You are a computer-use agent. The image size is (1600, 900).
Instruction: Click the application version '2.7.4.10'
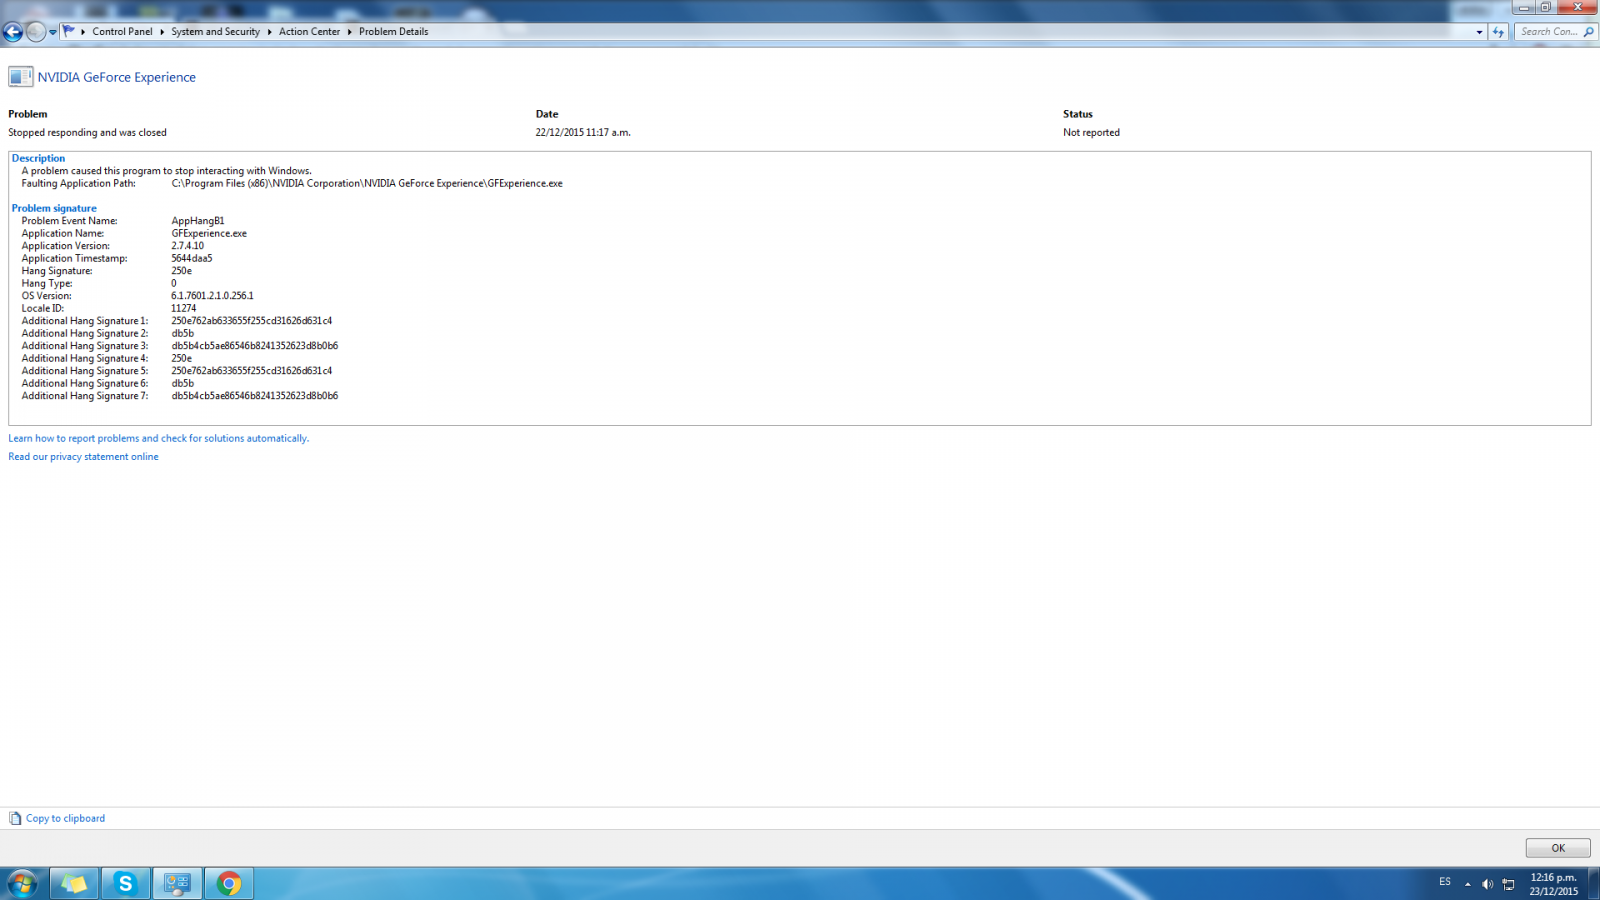(x=187, y=246)
